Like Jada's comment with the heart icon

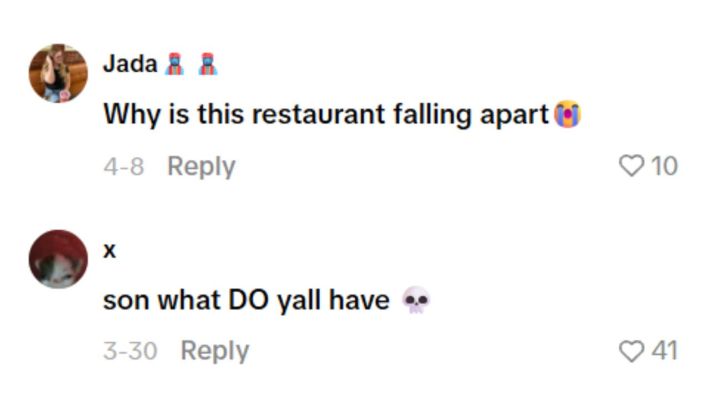pyautogui.click(x=631, y=166)
